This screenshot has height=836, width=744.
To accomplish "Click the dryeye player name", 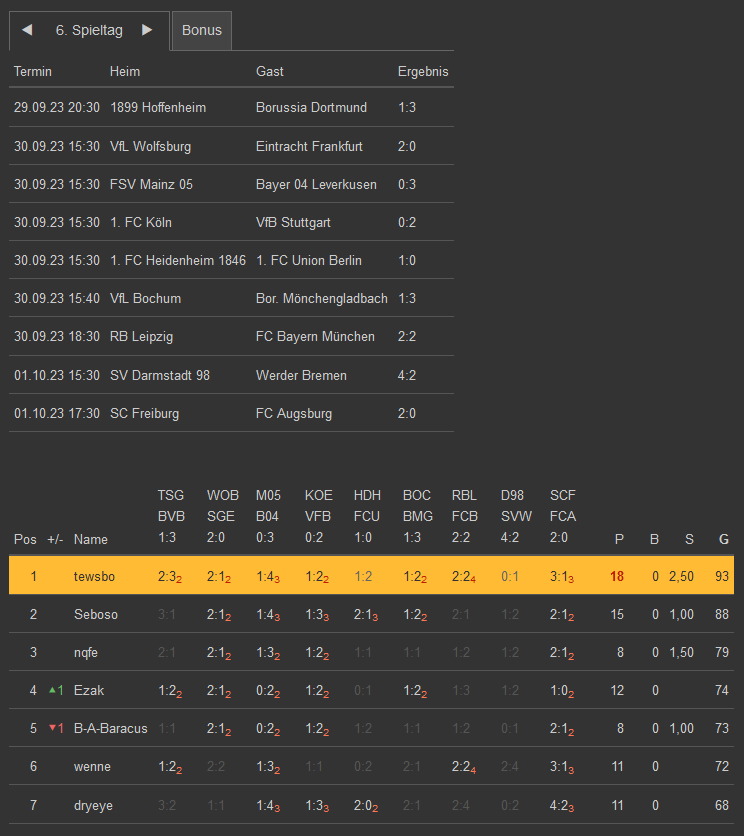I will (94, 804).
